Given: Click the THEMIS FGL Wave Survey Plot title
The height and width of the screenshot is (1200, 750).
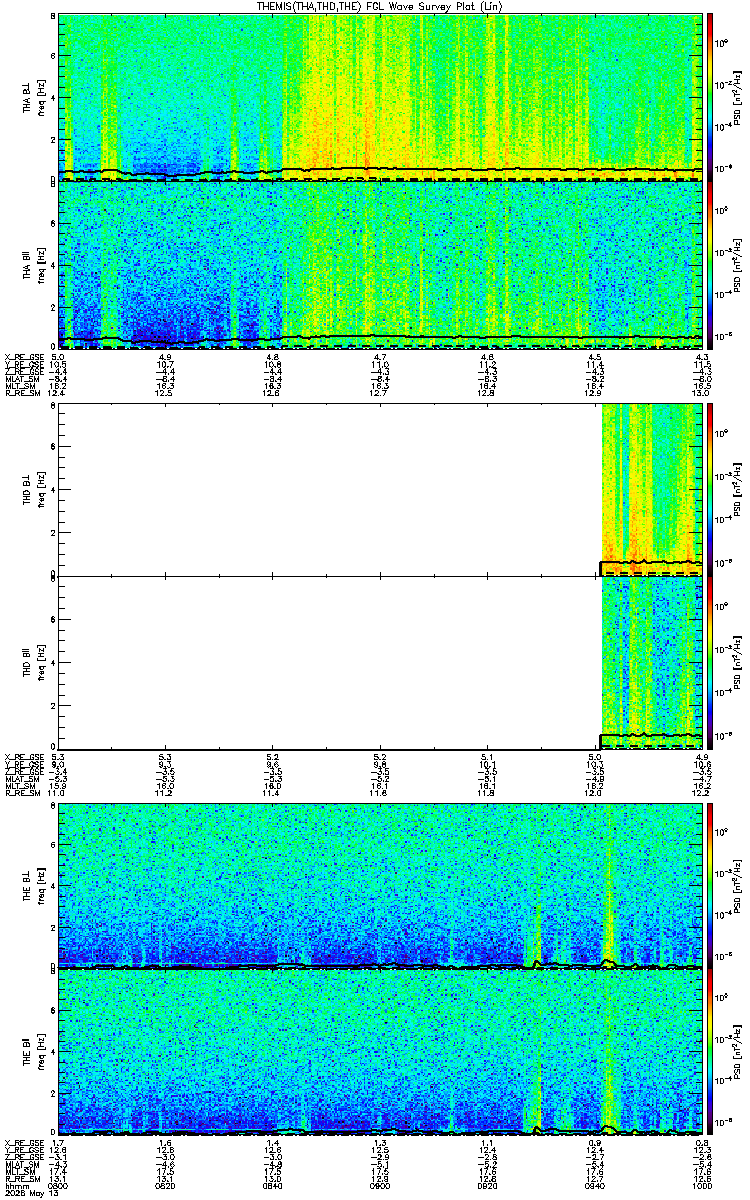Looking at the screenshot, I should 381,6.
